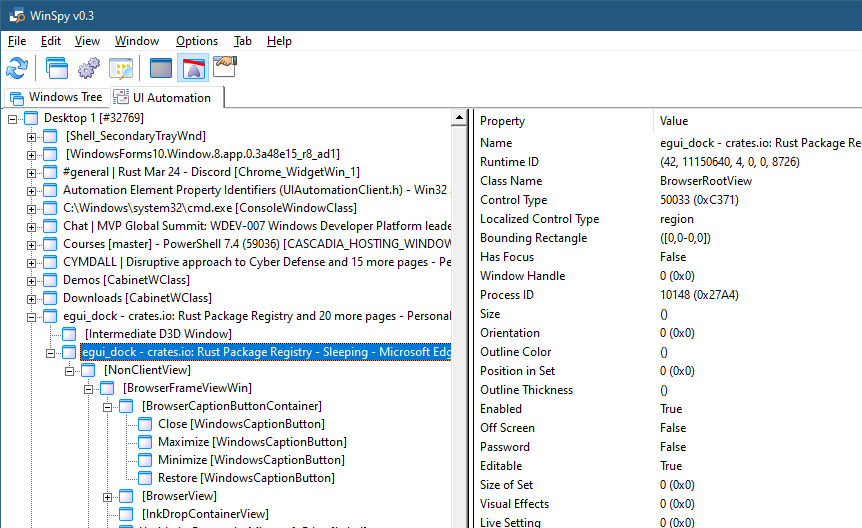This screenshot has height=528, width=862.
Task: Click the gears processes toolbar icon
Action: coord(89,69)
